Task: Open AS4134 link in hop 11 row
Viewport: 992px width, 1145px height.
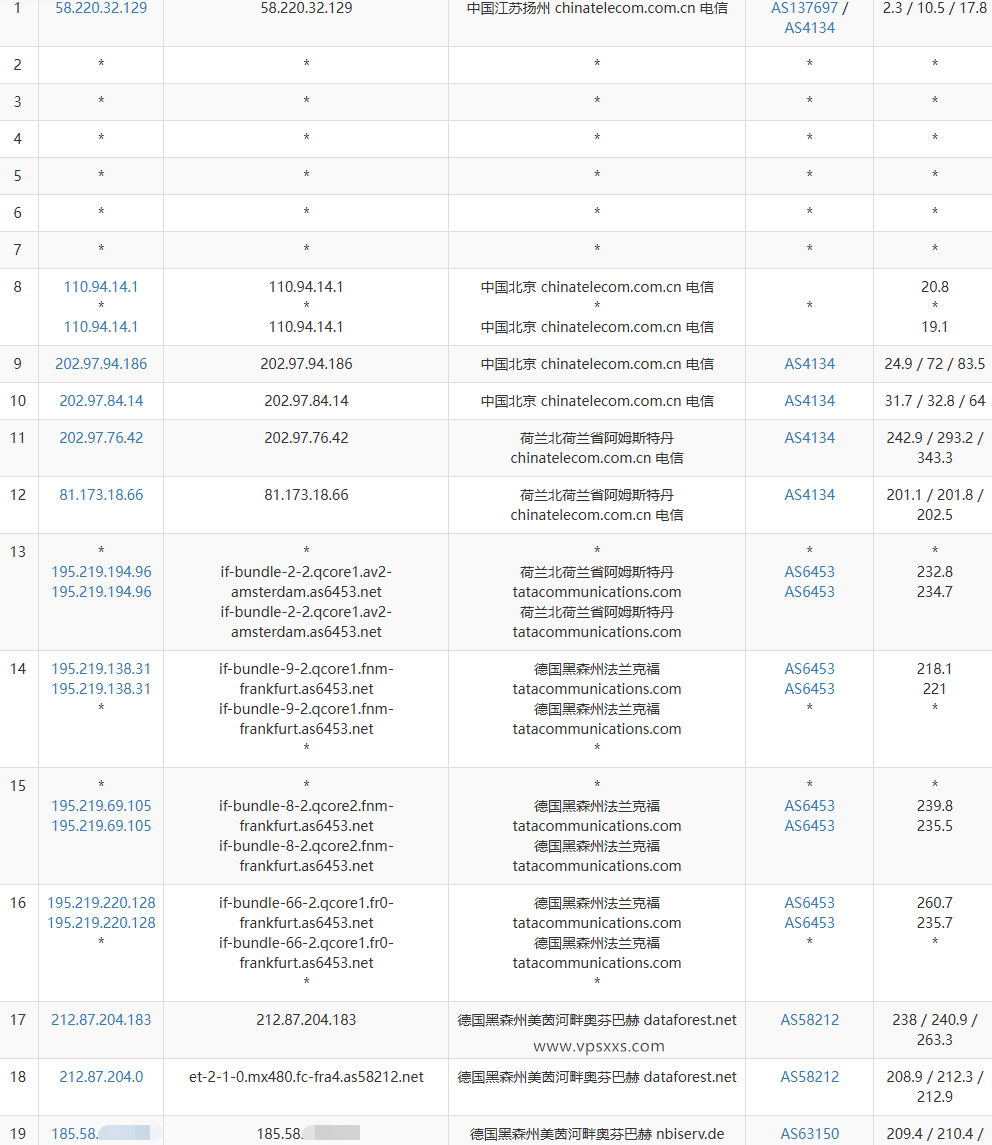Action: coord(809,438)
